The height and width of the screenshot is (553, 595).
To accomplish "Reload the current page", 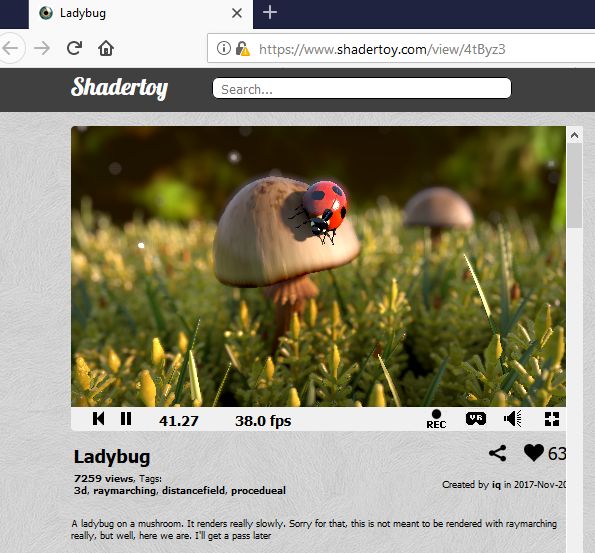I will point(74,48).
